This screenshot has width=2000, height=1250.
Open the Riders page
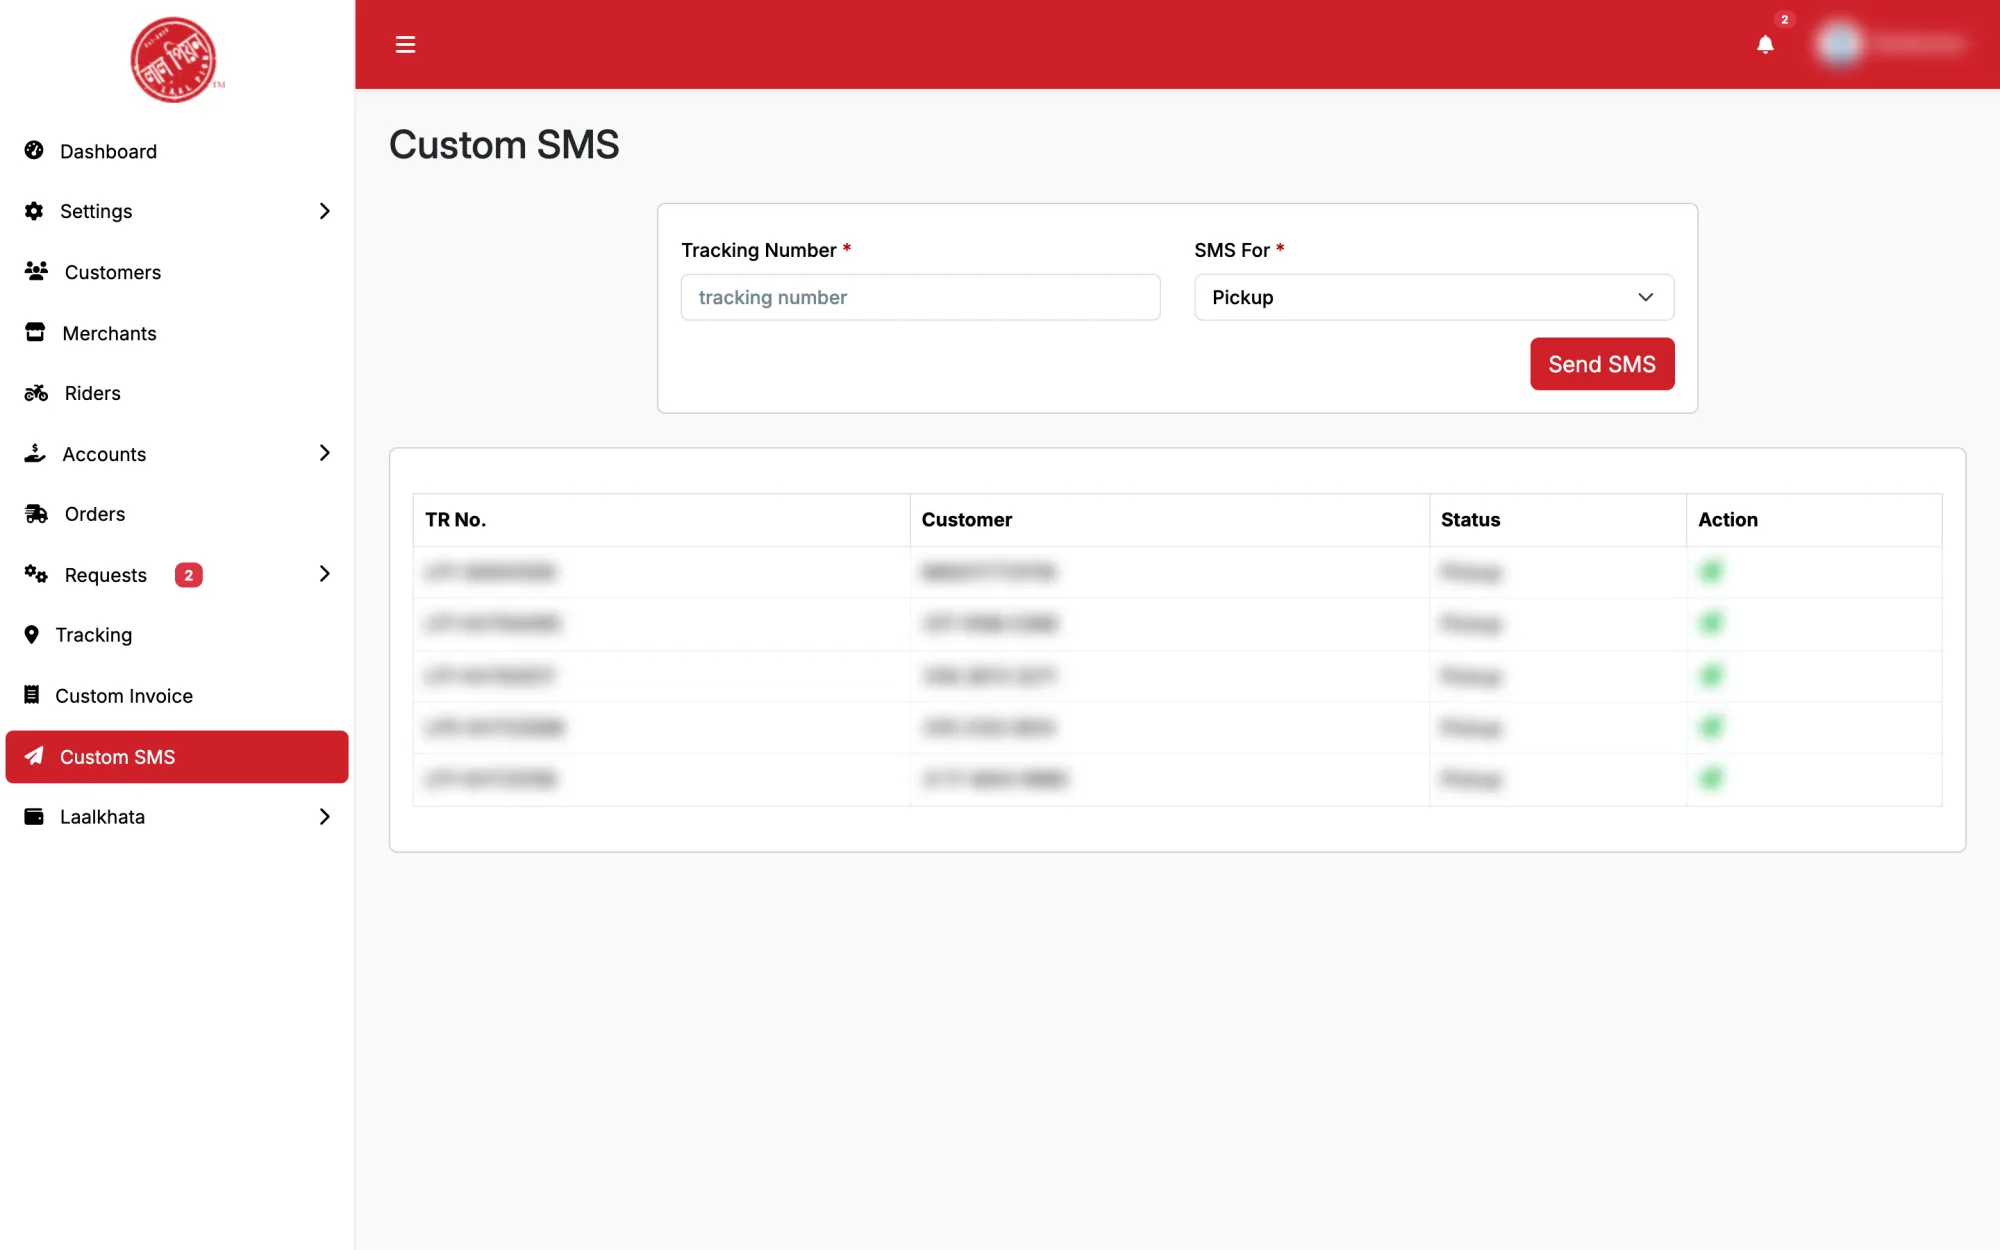coord(177,393)
